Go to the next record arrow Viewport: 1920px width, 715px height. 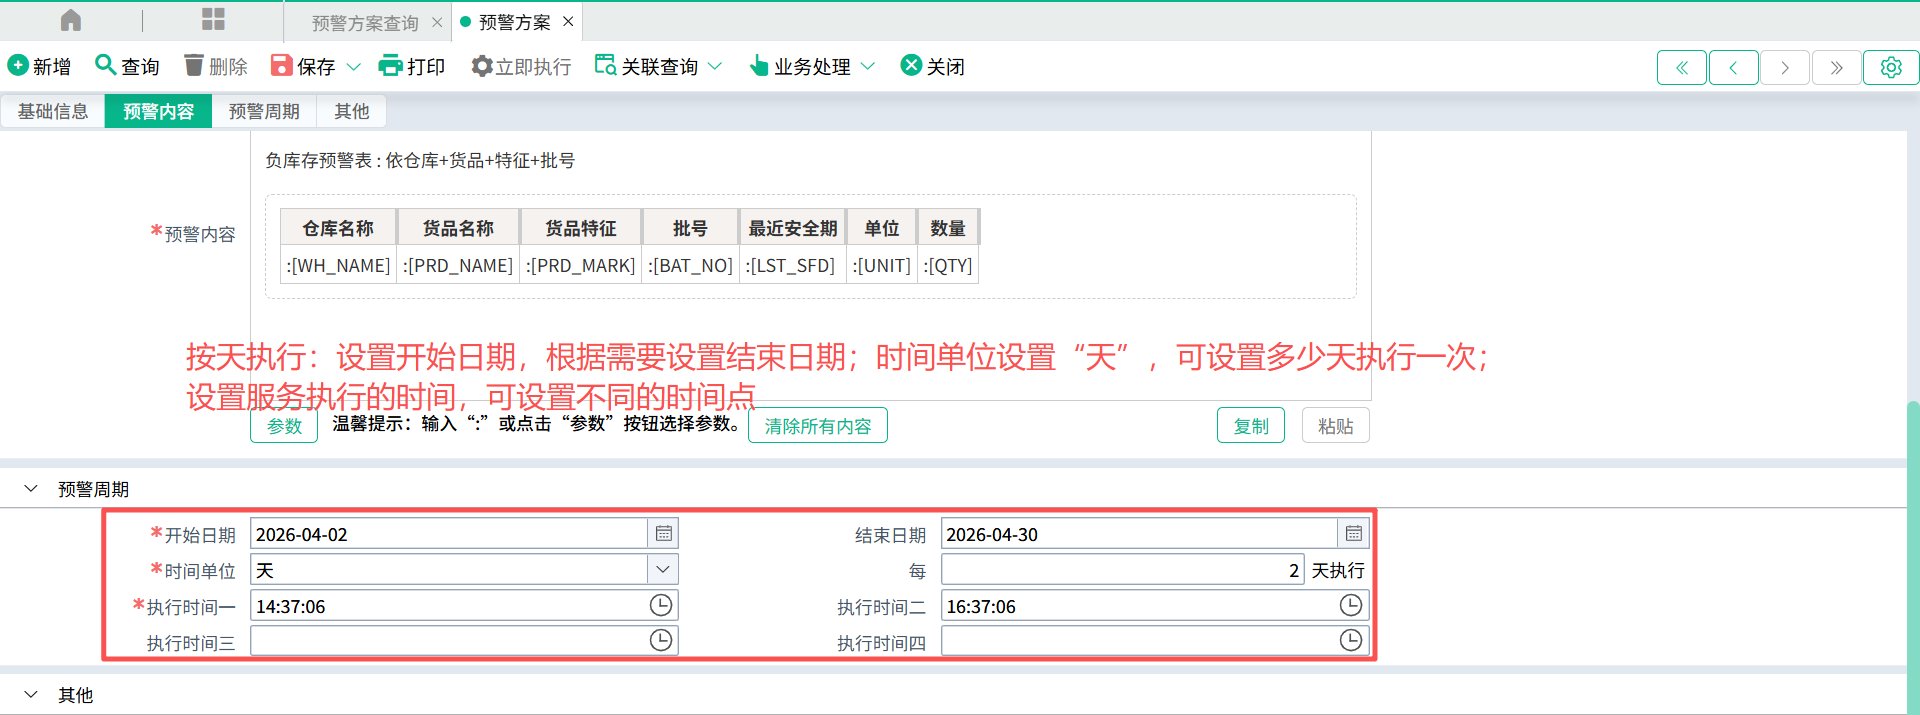coord(1785,68)
